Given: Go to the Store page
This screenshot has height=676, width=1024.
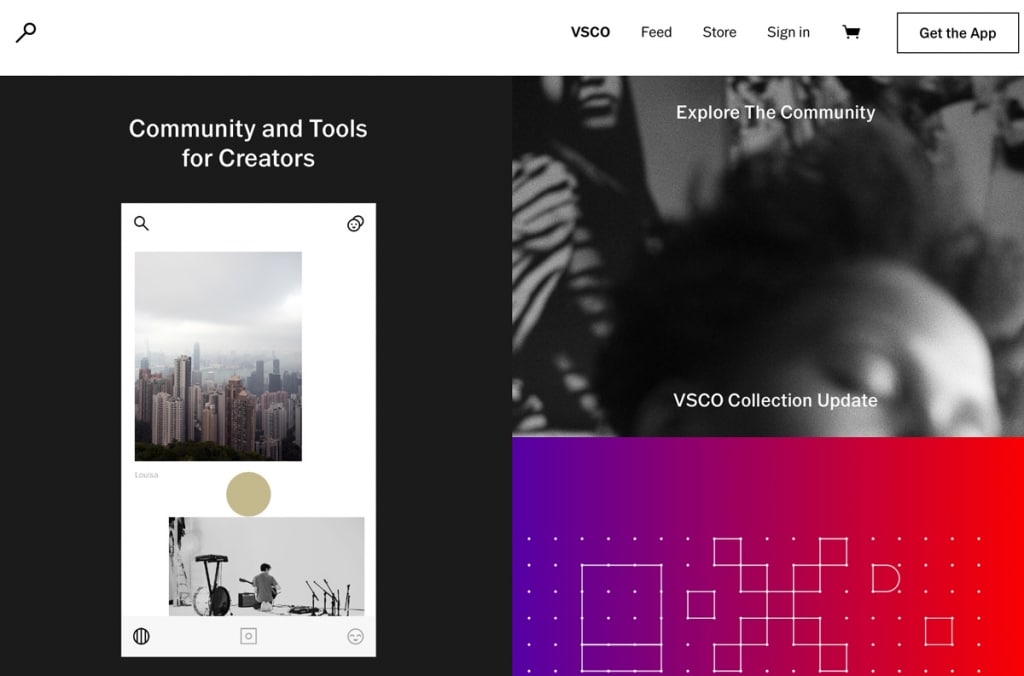Looking at the screenshot, I should point(719,32).
